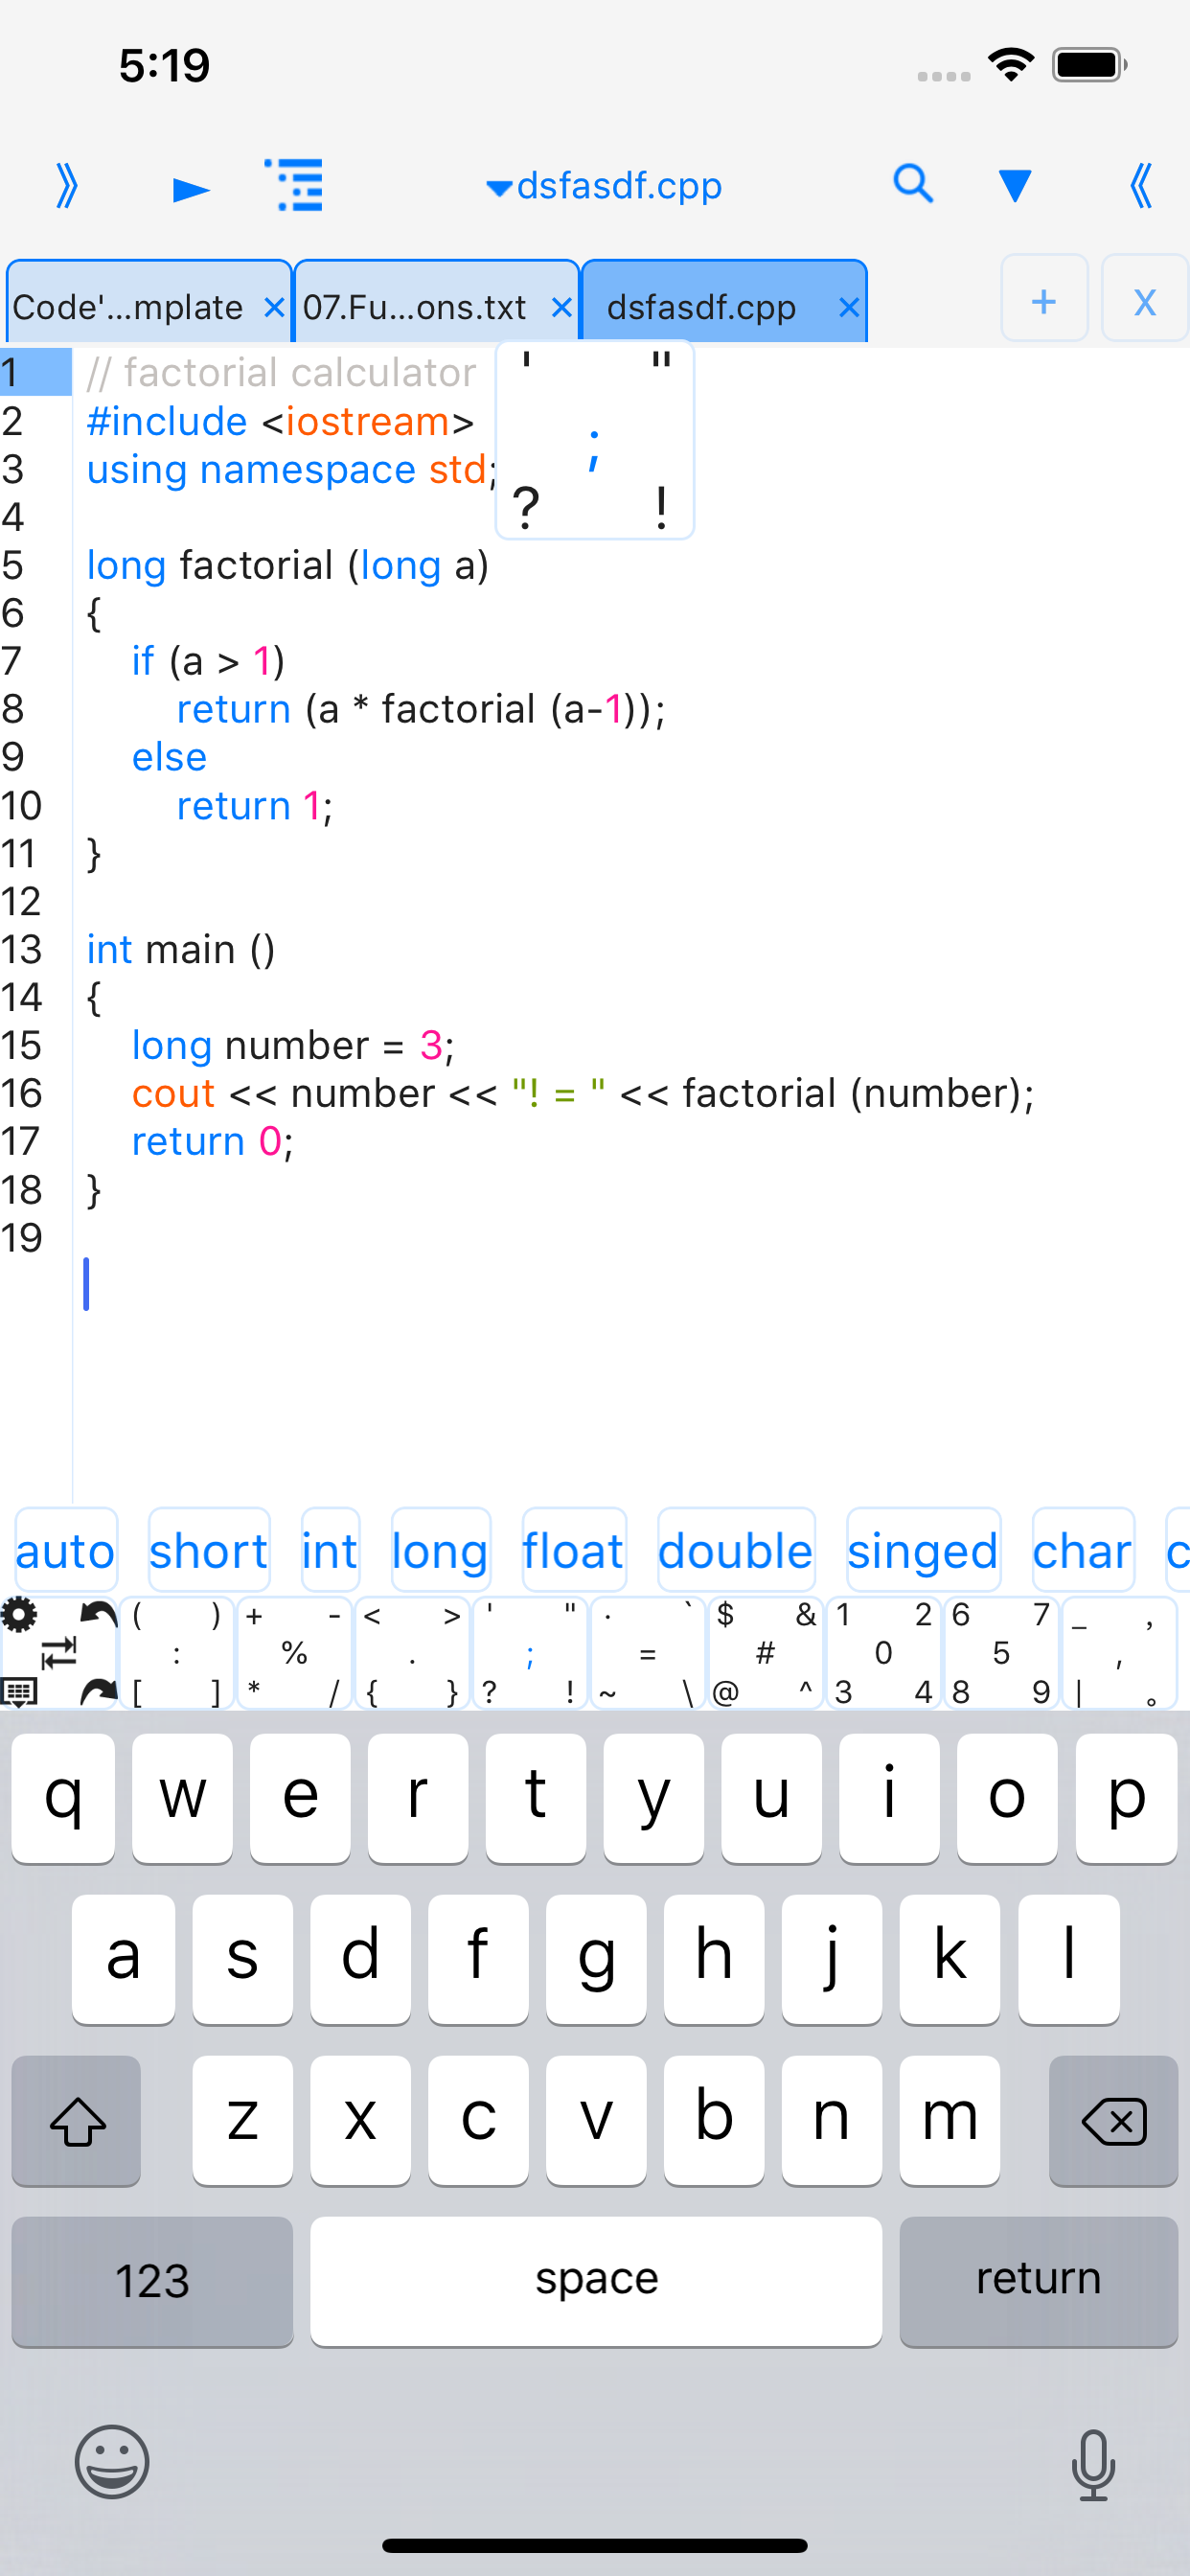Click 'using namespace std' text

pyautogui.click(x=286, y=469)
